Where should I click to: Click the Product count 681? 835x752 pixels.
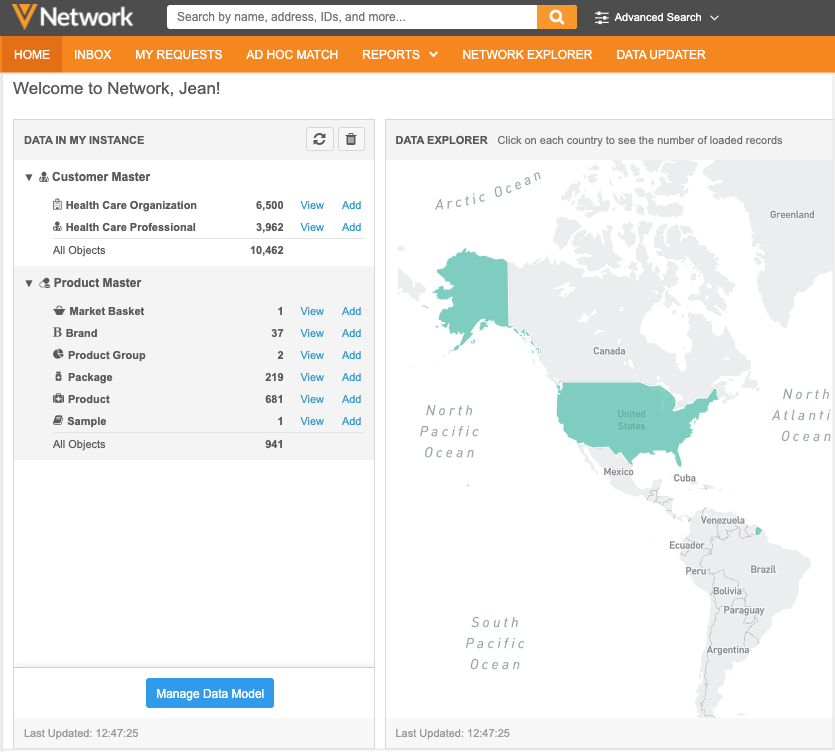(x=274, y=399)
